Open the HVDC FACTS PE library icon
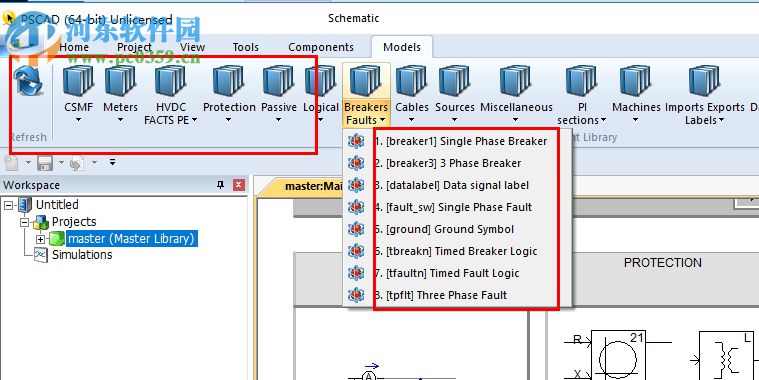Viewport: 759px width, 380px height. click(170, 81)
